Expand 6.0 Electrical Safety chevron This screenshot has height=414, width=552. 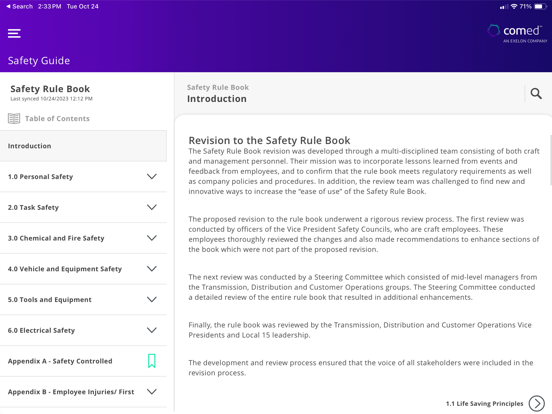pos(152,330)
